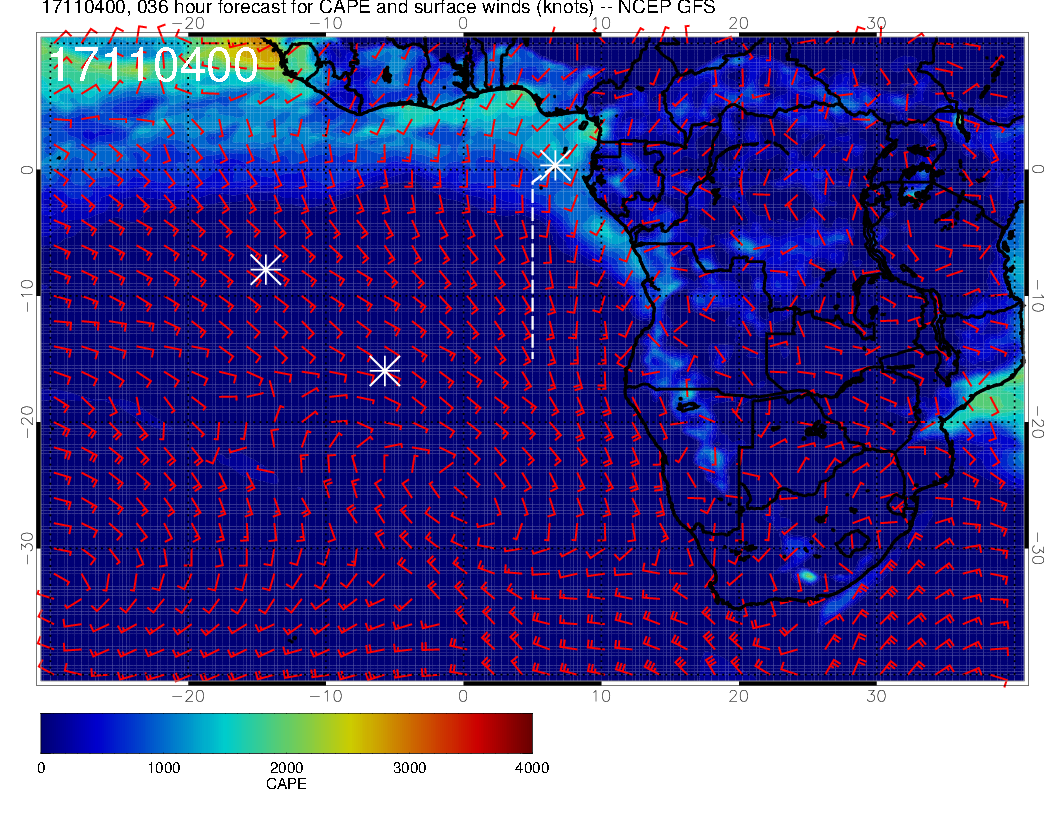The height and width of the screenshot is (816, 1056).
Task: Click the white asterisk marker near the equator
Action: (x=555, y=164)
